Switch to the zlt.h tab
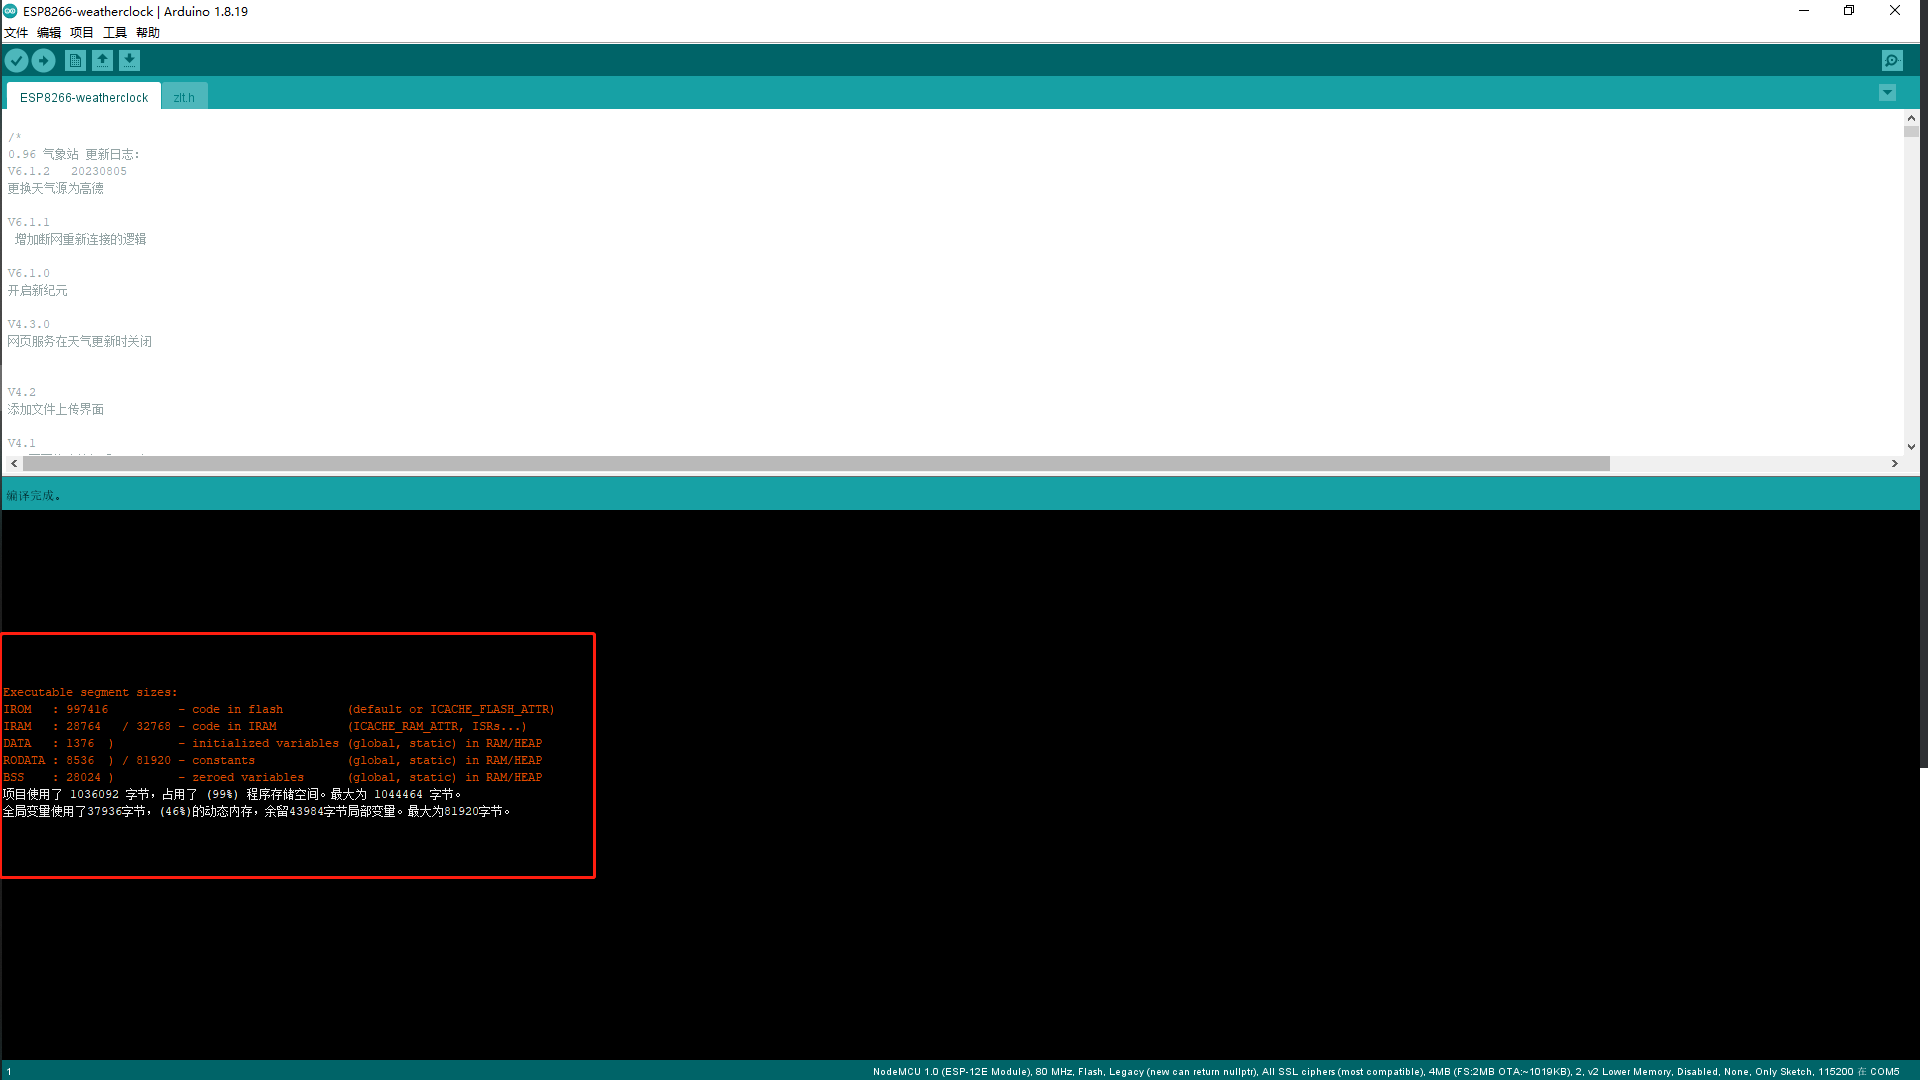This screenshot has height=1080, width=1928. coord(184,97)
